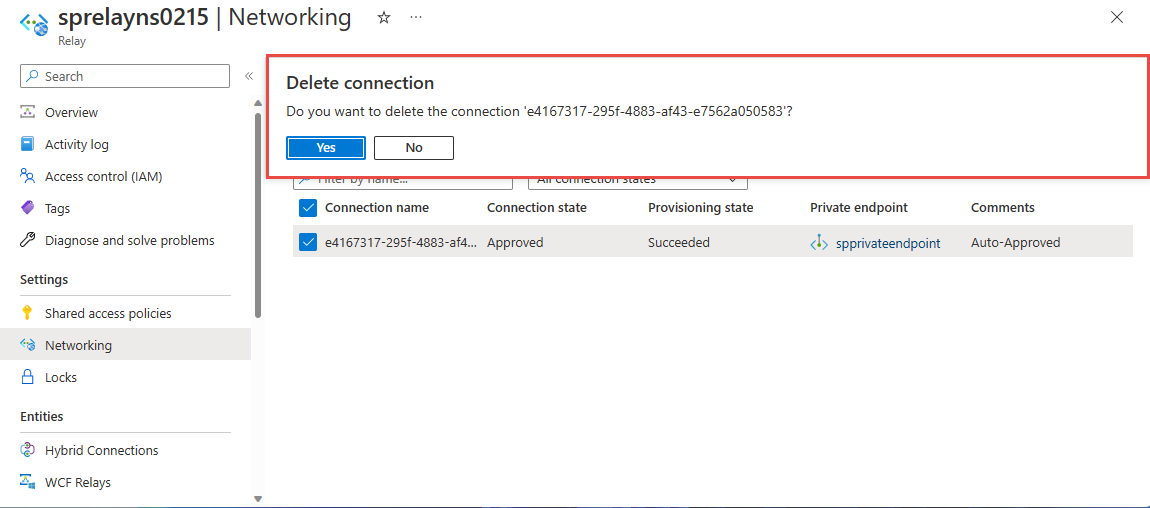This screenshot has width=1150, height=508.
Task: Click the Activity log icon
Action: [28, 144]
